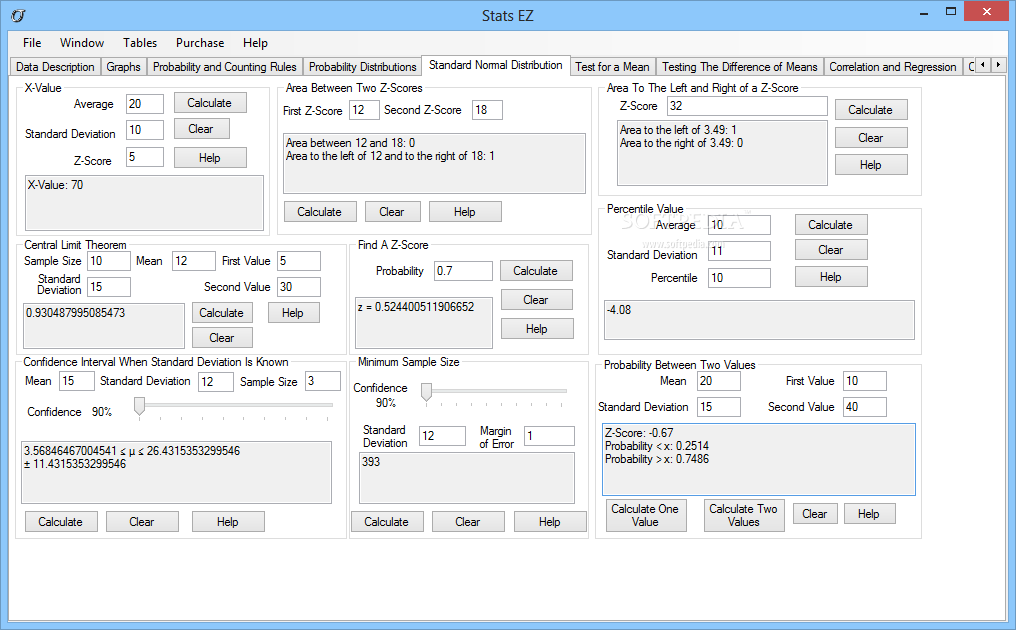The height and width of the screenshot is (630, 1016).
Task: Focus the Confidence Interval Mean field
Action: (x=76, y=380)
